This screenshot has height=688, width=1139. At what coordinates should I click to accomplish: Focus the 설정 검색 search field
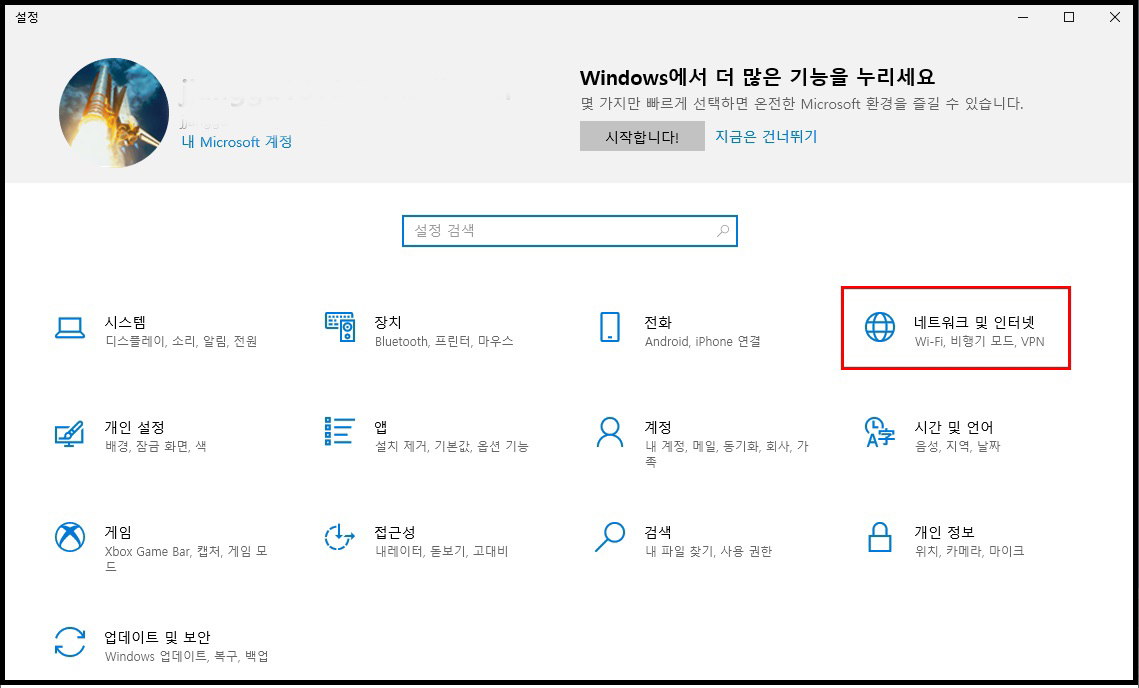pos(570,231)
